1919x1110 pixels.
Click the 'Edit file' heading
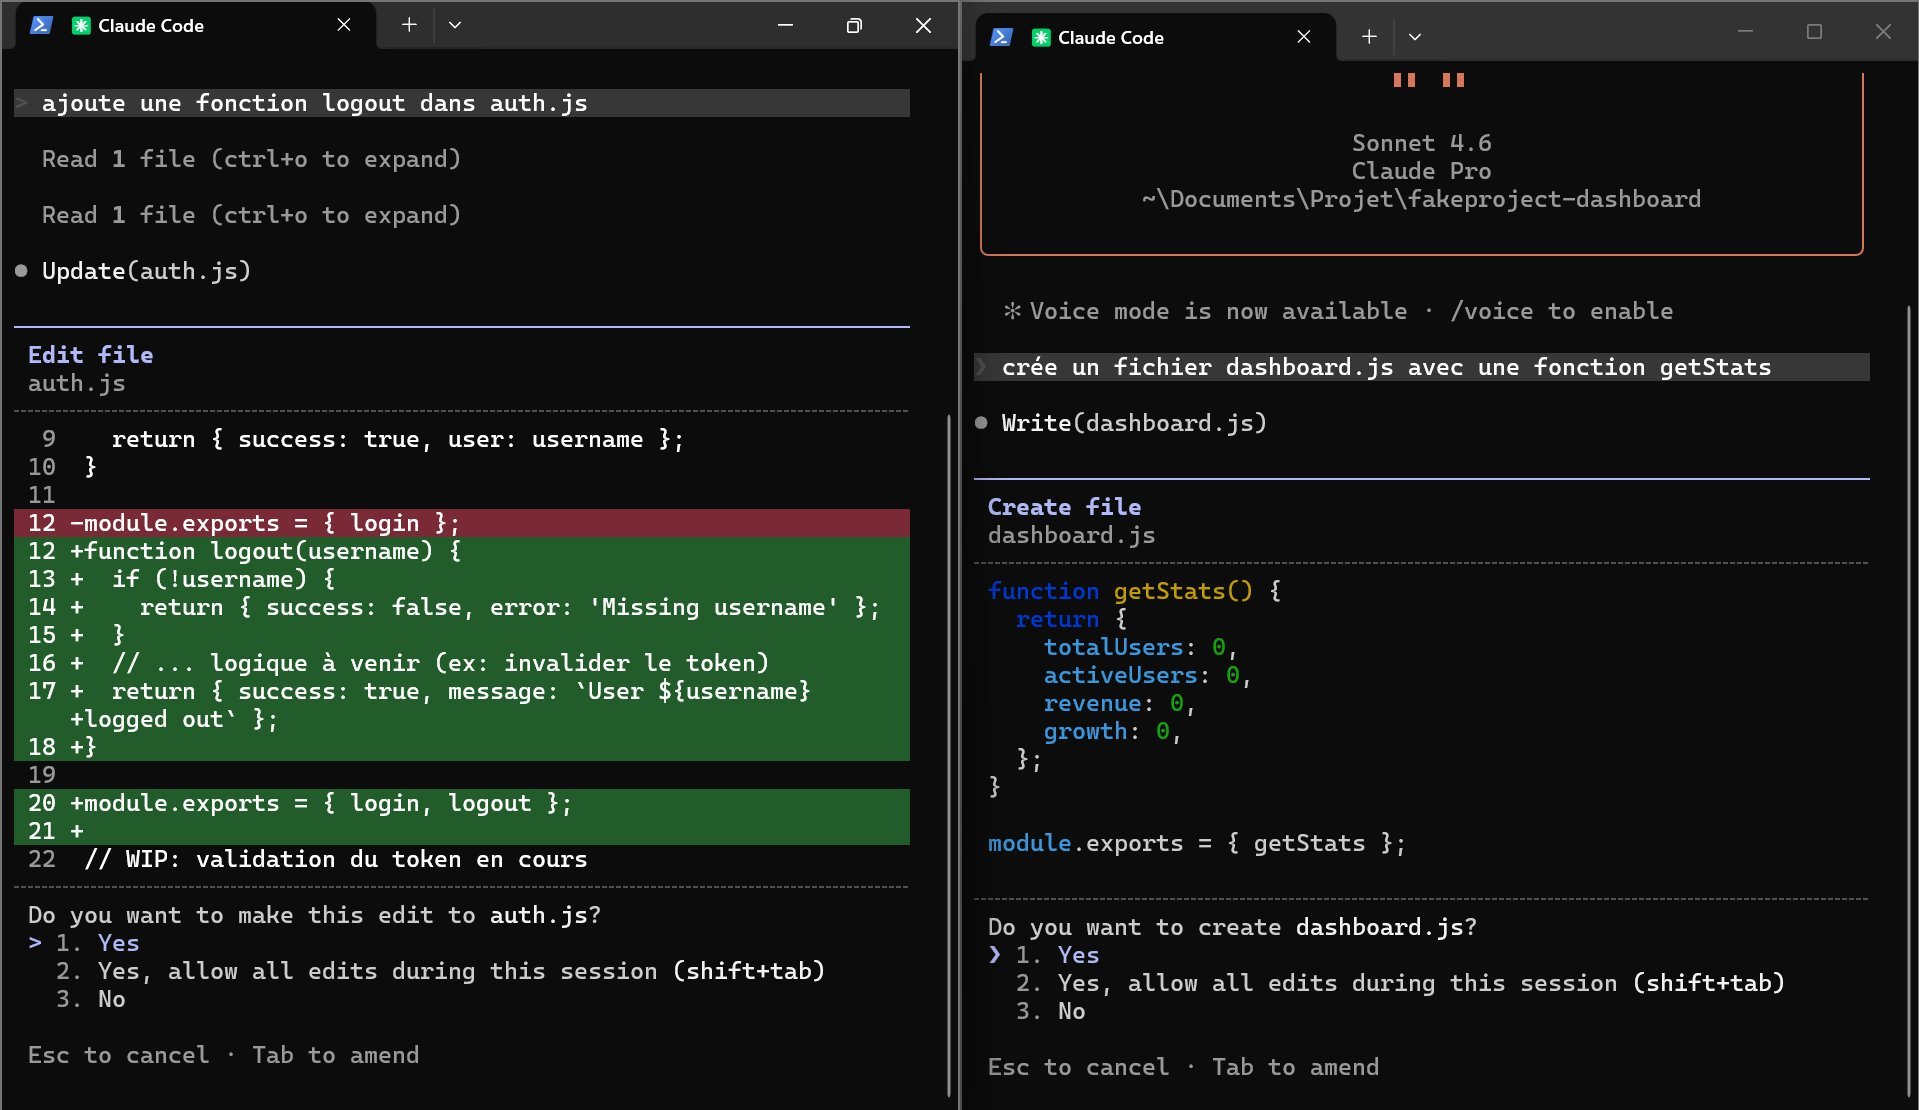coord(91,355)
